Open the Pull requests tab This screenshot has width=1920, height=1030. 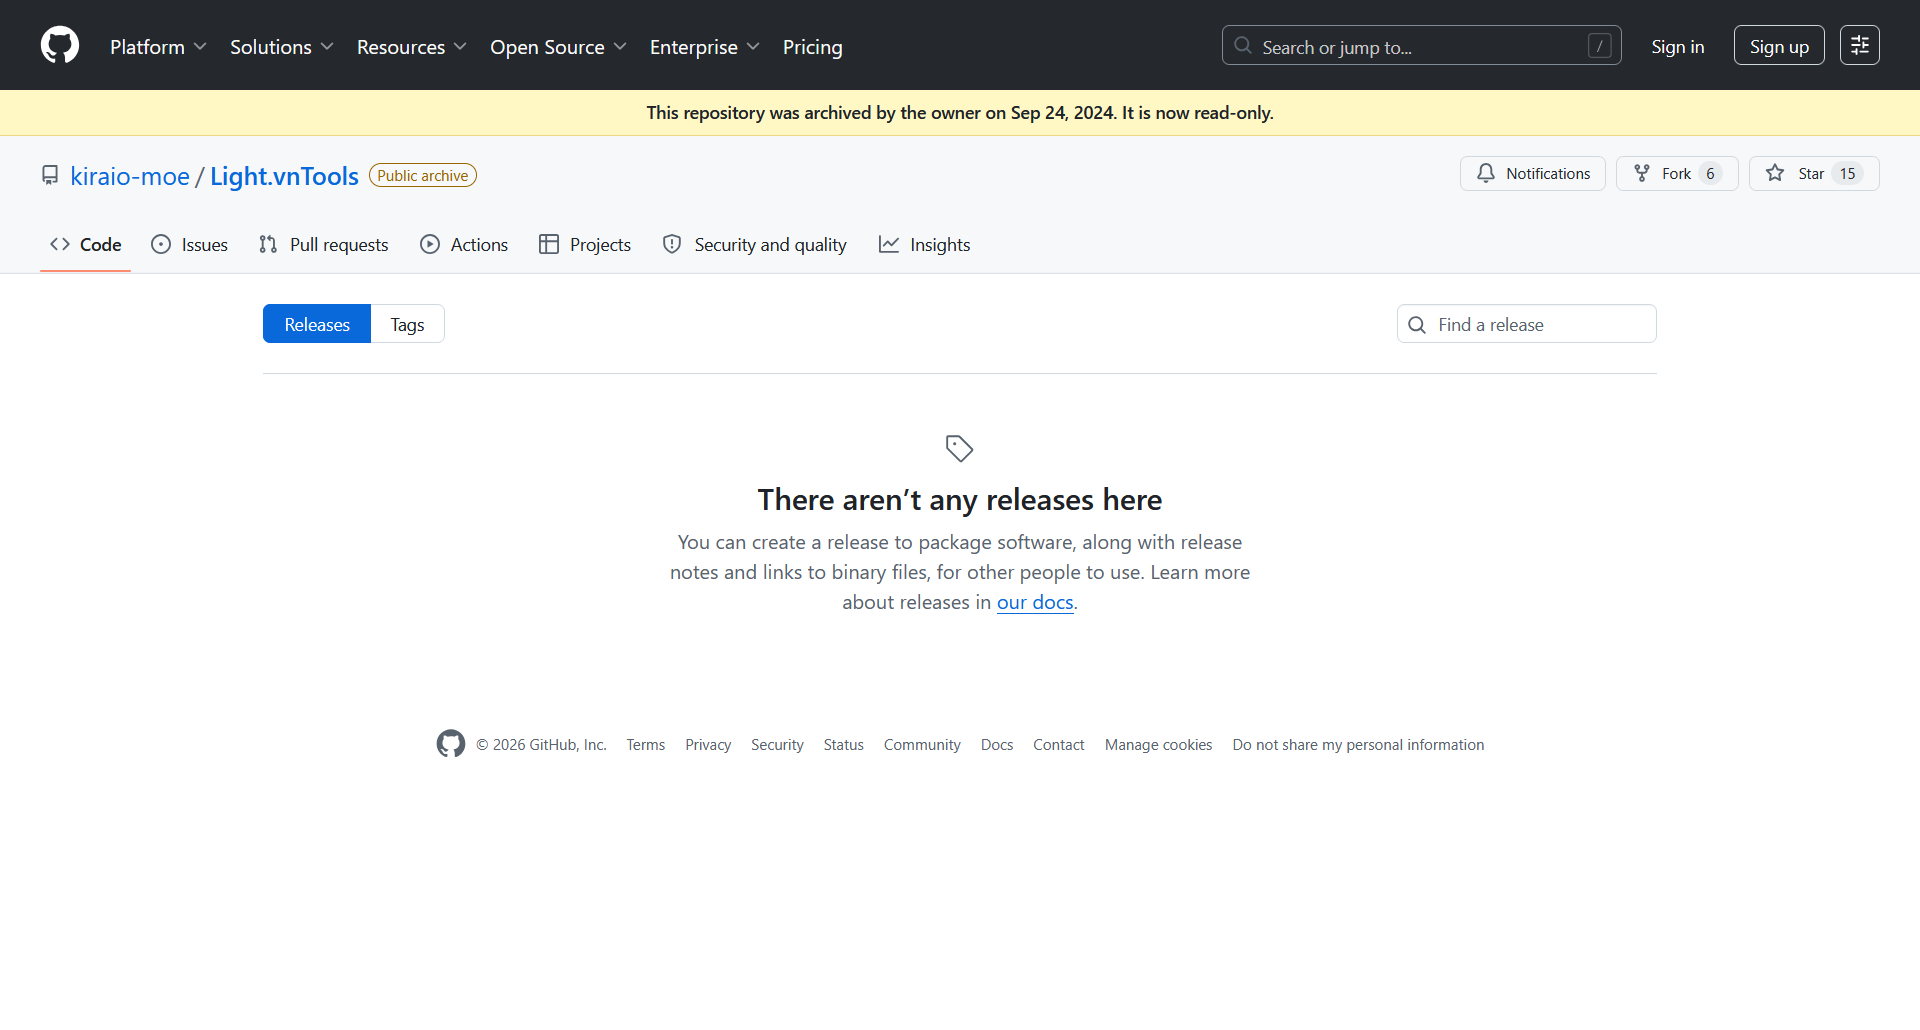click(324, 245)
